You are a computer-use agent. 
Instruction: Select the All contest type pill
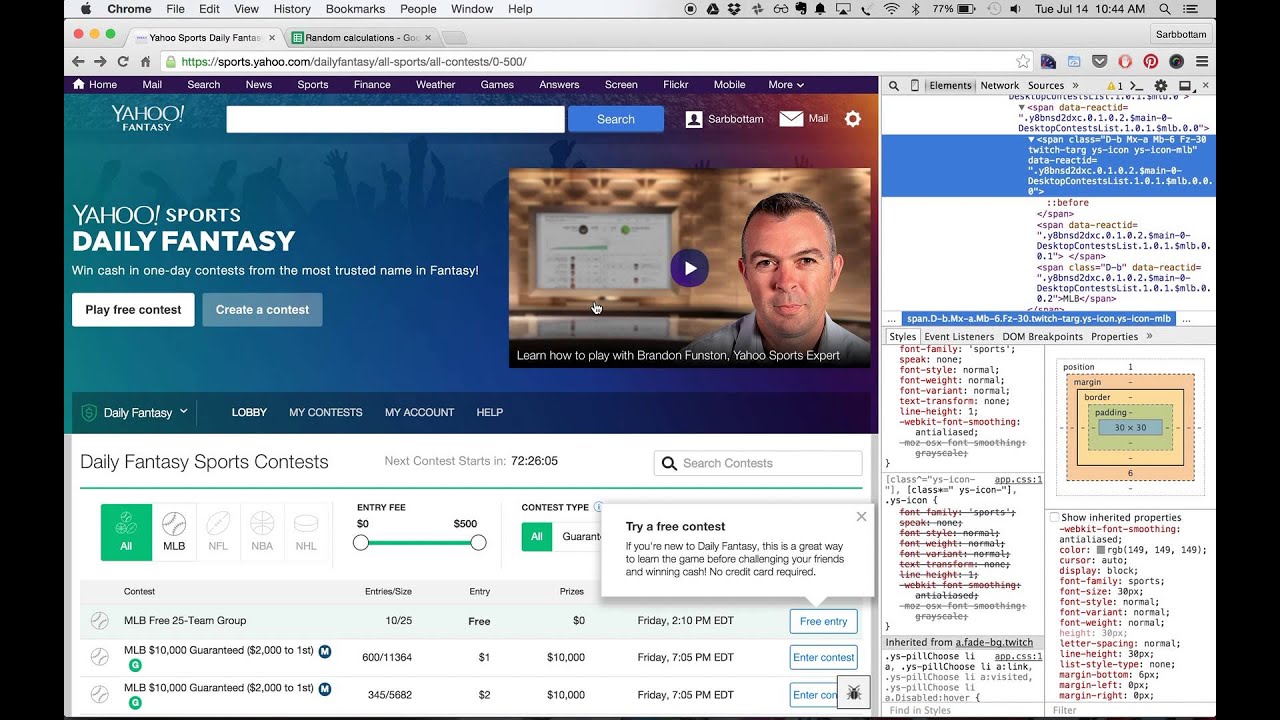click(536, 537)
